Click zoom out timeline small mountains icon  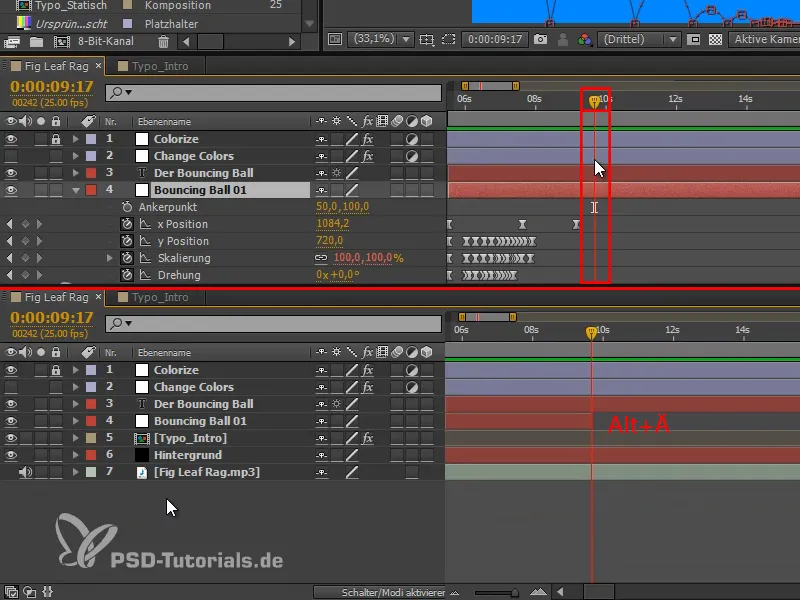(x=455, y=593)
